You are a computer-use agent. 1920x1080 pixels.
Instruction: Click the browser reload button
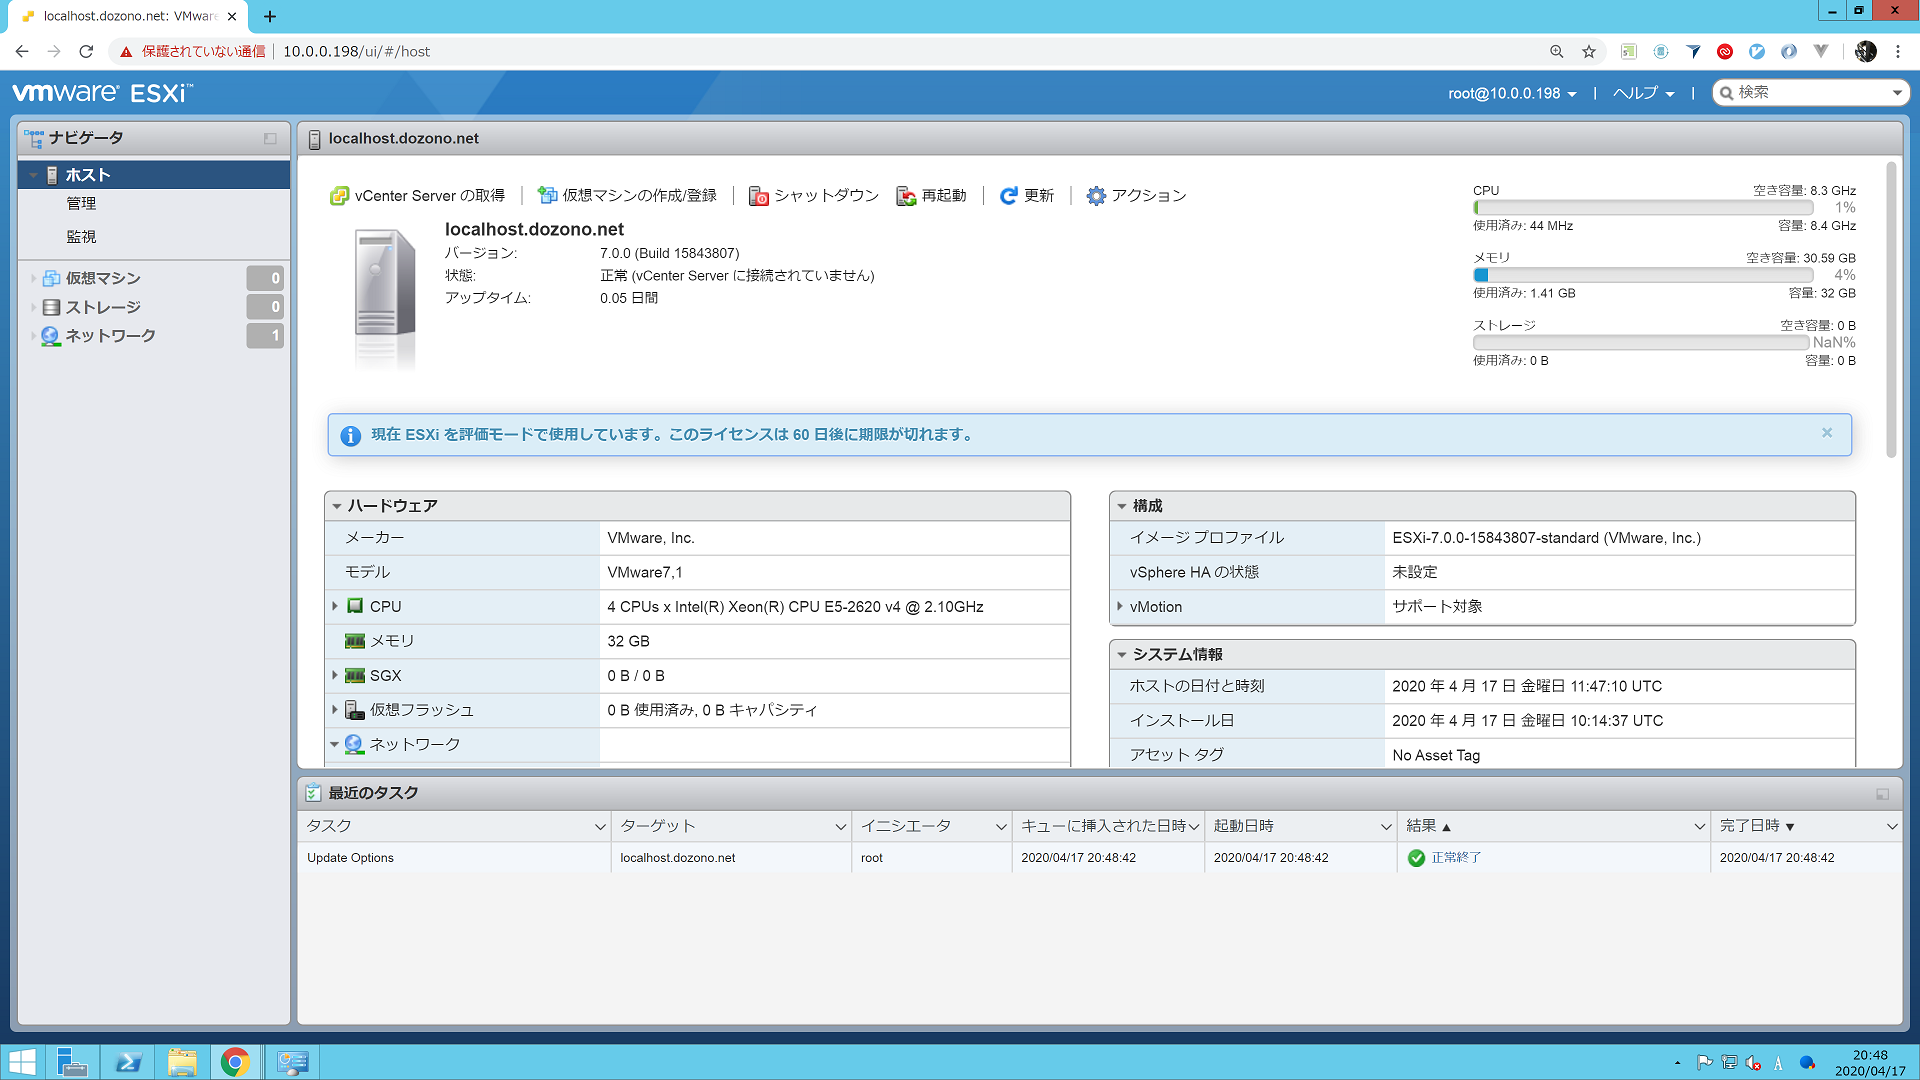pos(86,51)
